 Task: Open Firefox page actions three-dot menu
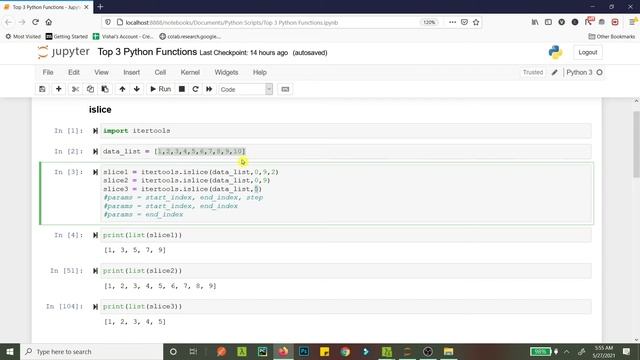452,22
